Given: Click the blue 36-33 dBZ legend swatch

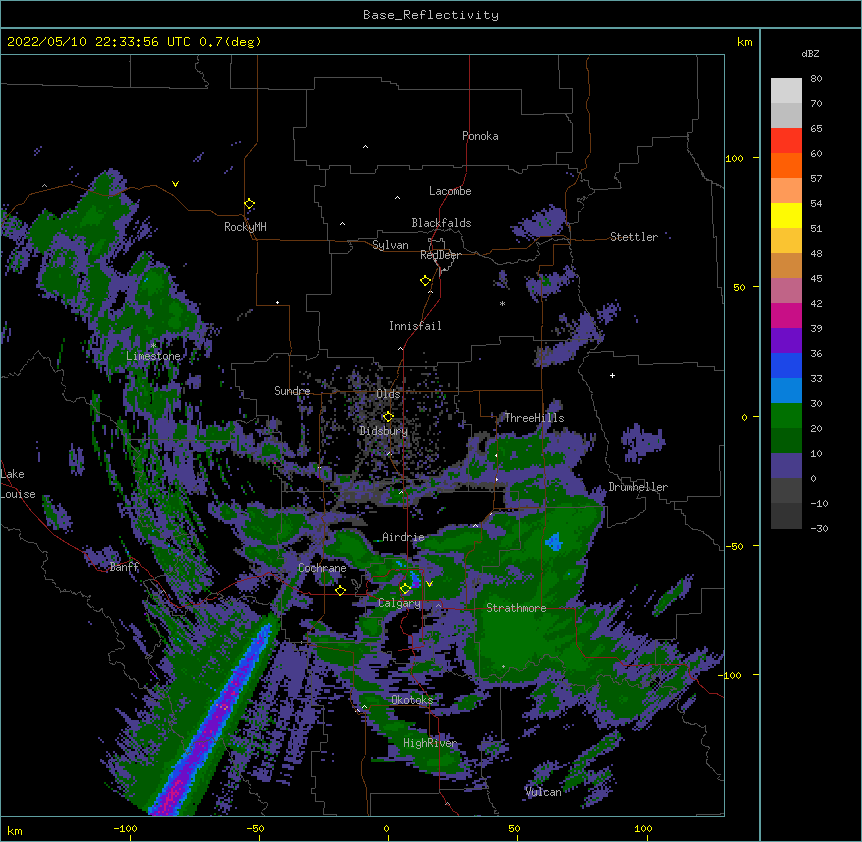Looking at the screenshot, I should [x=786, y=365].
